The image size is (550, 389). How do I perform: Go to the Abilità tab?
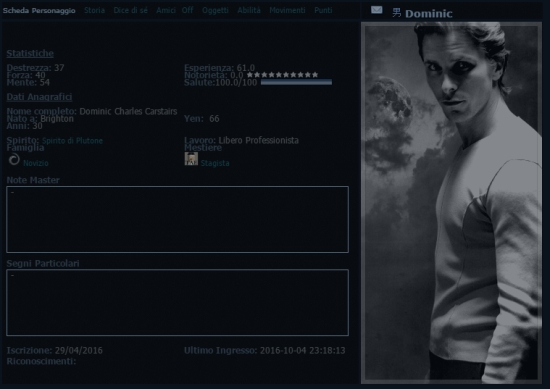249,10
